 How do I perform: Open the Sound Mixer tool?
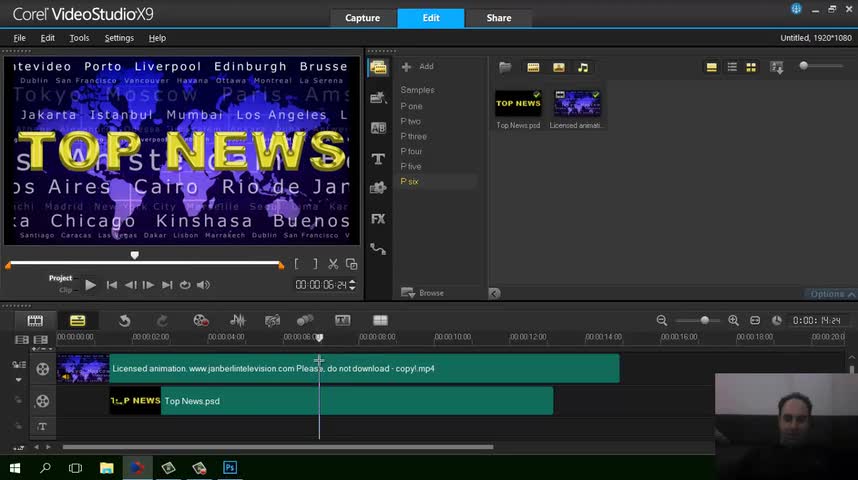(x=238, y=320)
